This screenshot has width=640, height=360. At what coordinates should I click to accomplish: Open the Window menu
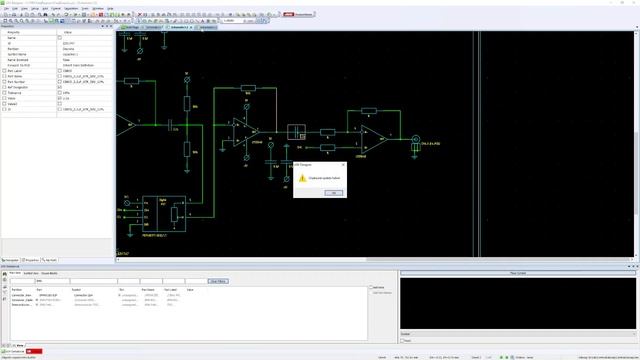point(98,9)
